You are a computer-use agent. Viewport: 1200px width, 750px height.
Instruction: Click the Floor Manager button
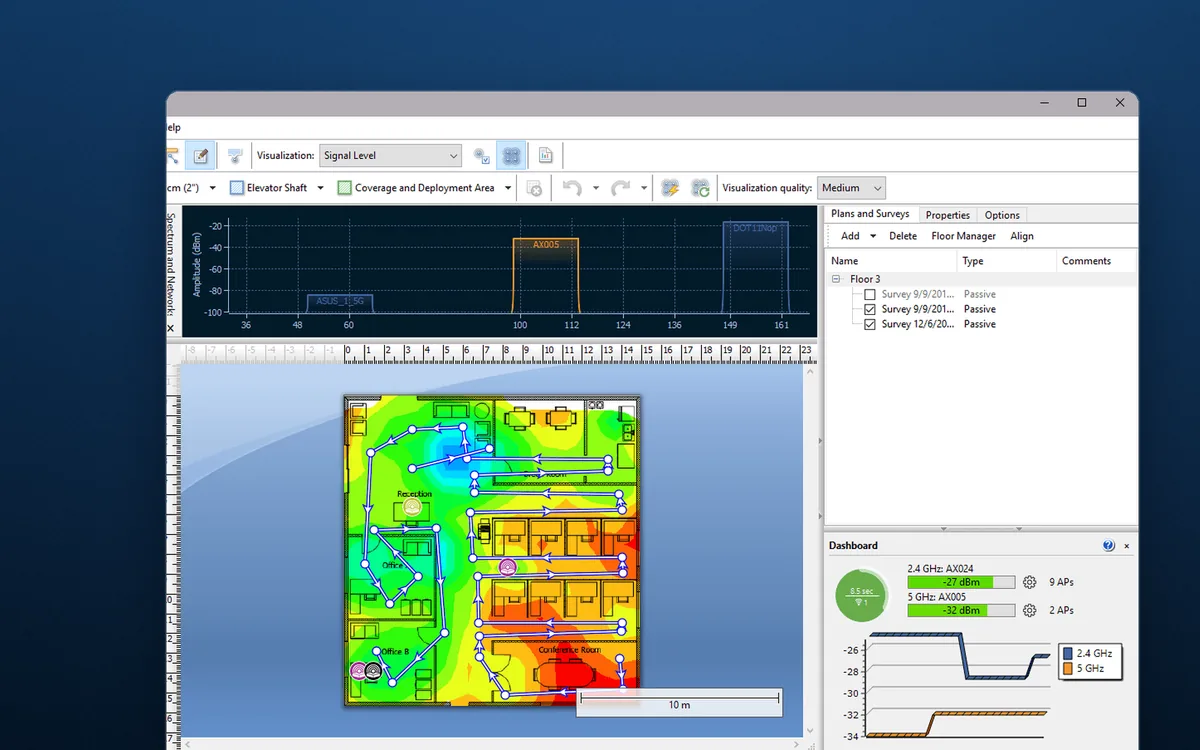click(x=963, y=236)
